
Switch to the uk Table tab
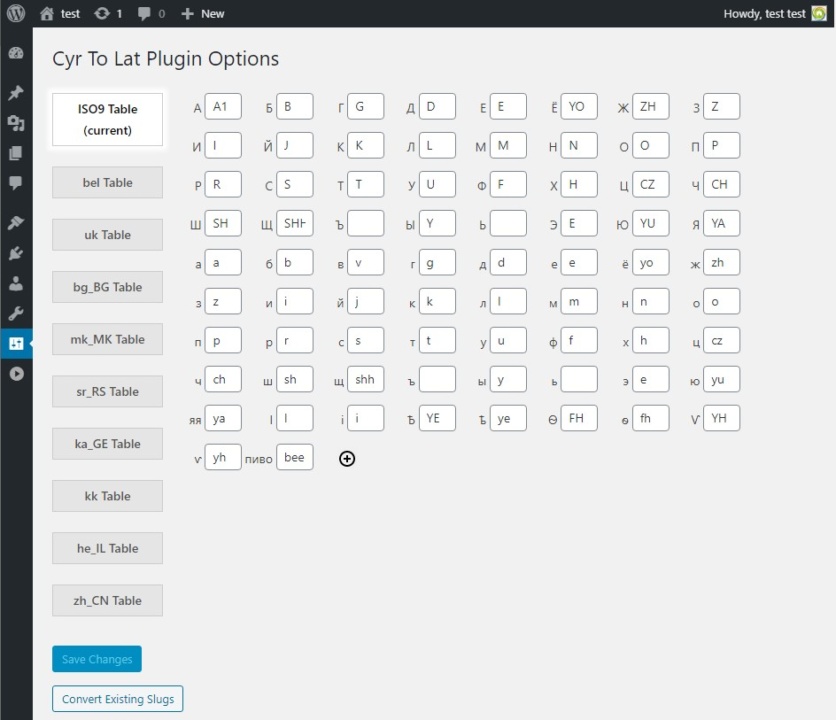[x=107, y=235]
